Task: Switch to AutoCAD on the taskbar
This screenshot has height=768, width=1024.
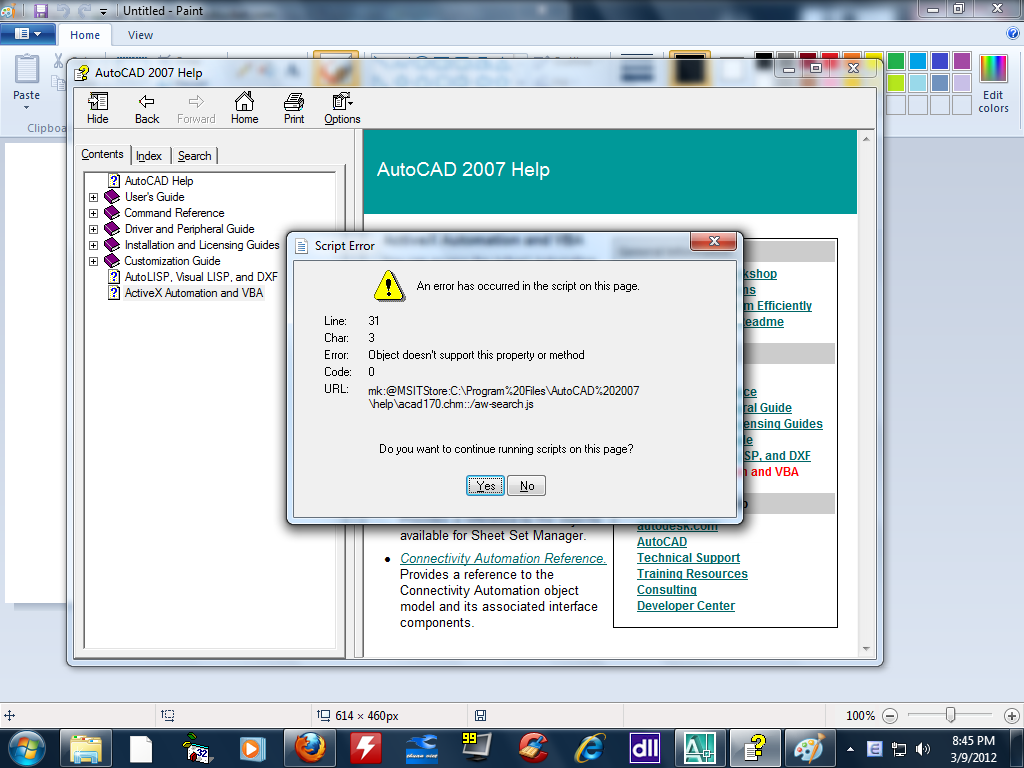Action: (699, 748)
